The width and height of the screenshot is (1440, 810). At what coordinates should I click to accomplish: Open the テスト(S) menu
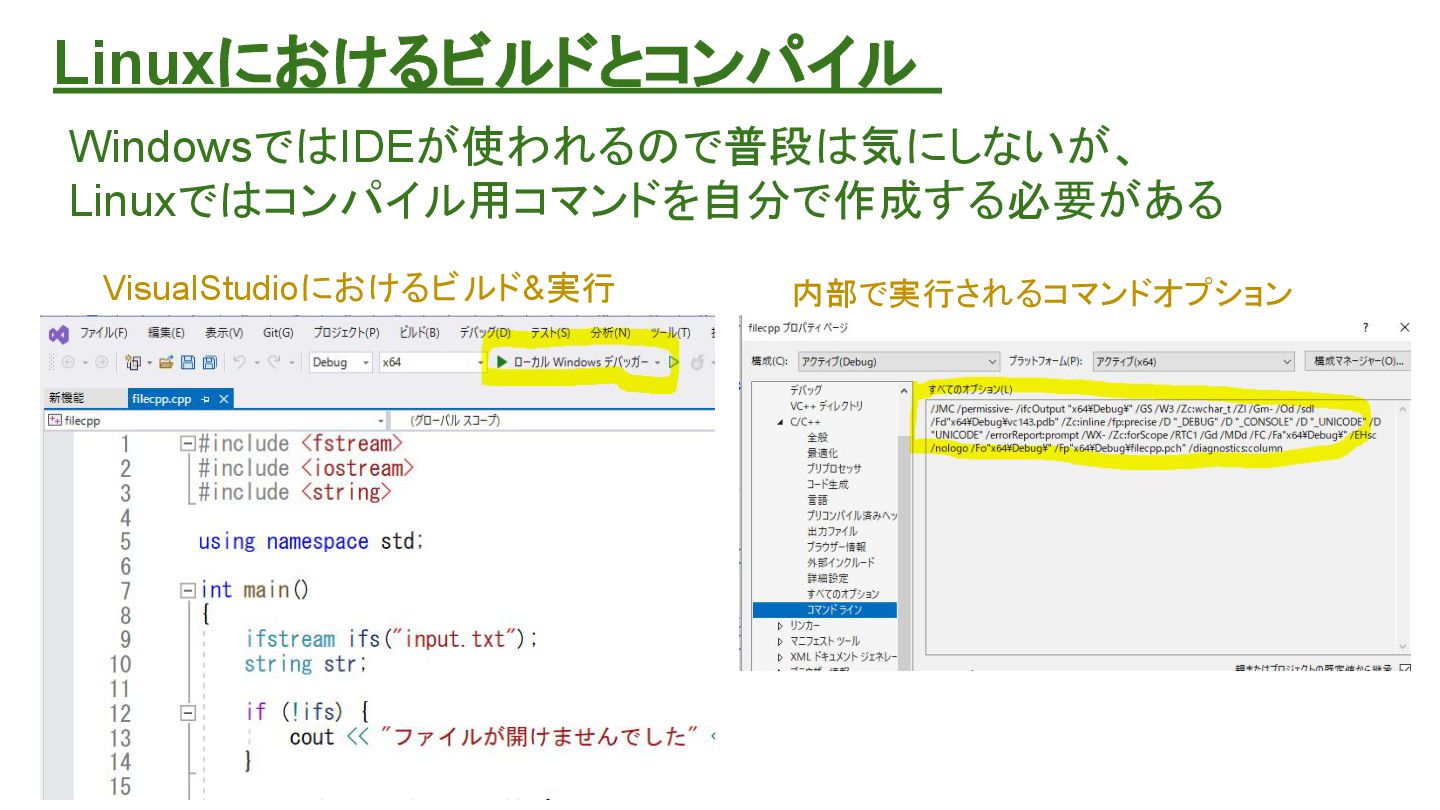[x=550, y=333]
